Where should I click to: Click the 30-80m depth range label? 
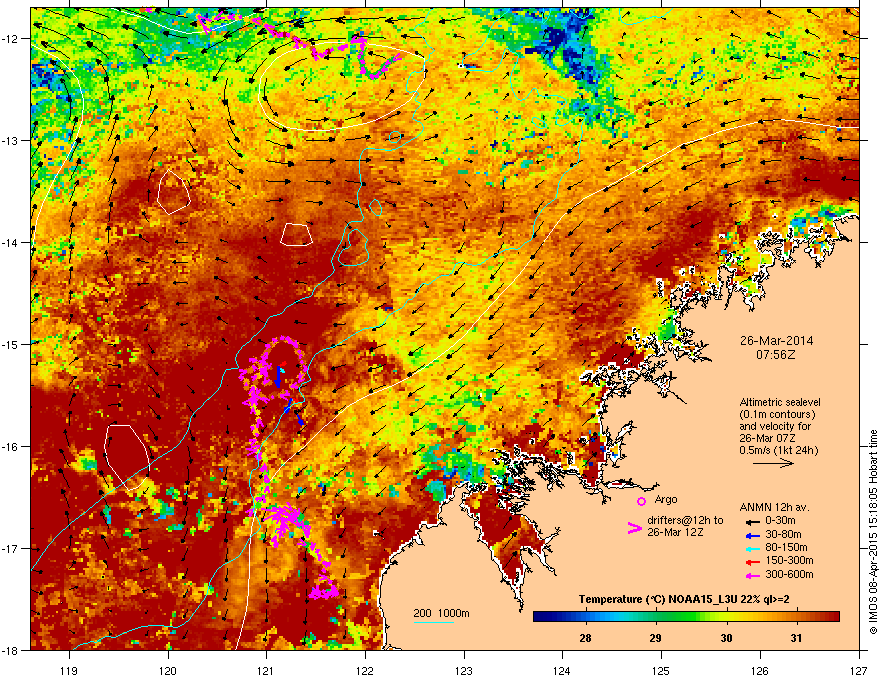tap(783, 534)
